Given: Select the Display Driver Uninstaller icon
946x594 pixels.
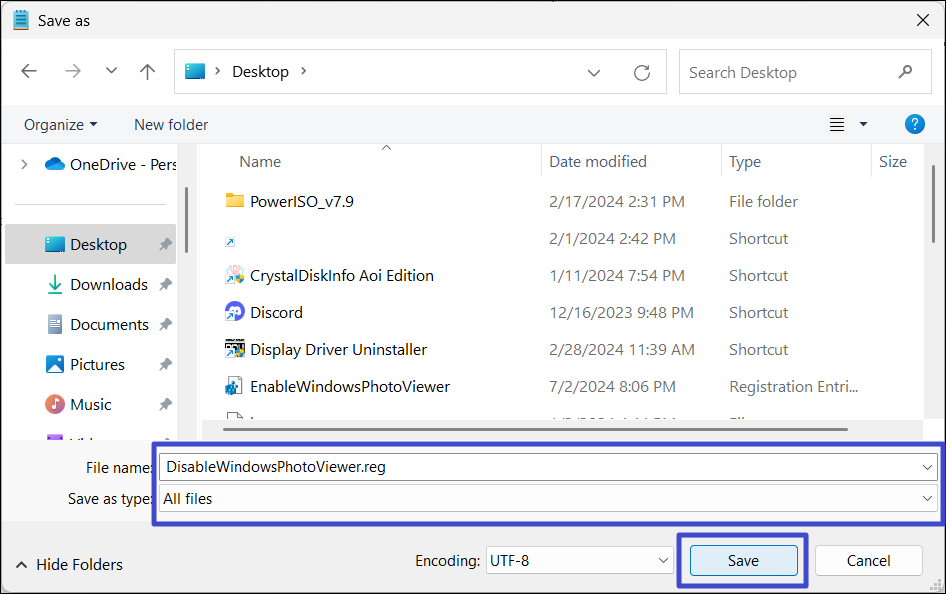Looking at the screenshot, I should click(x=235, y=349).
